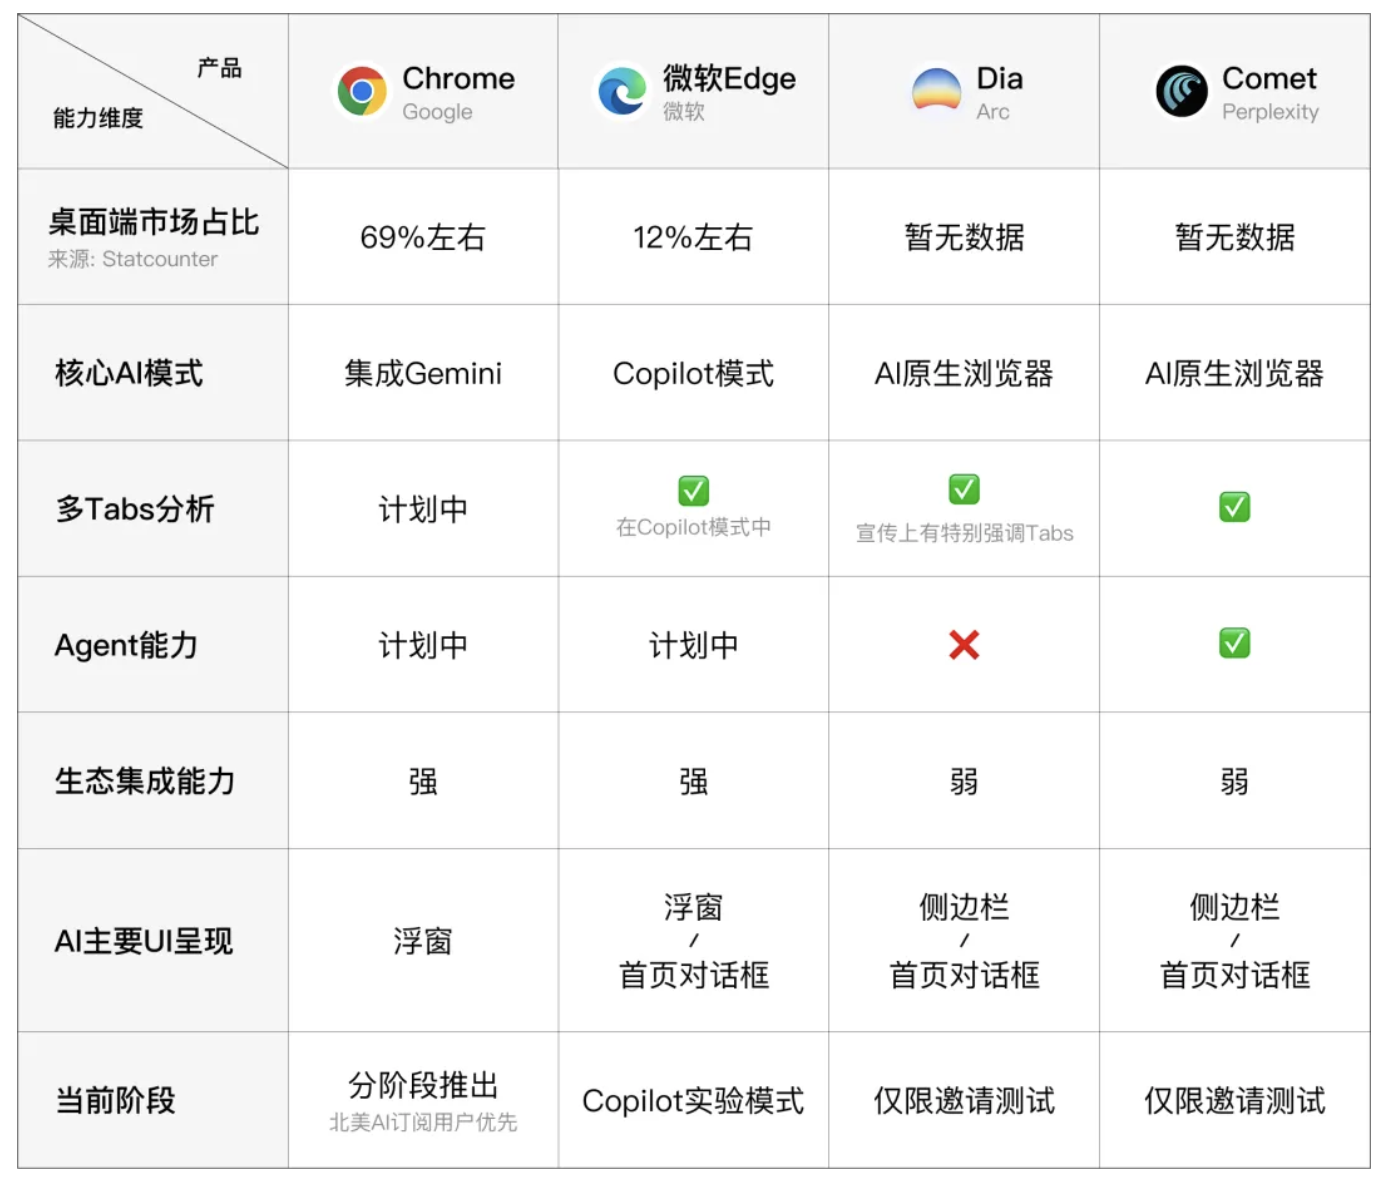This screenshot has height=1182, width=1380.
Task: Click the Google subtitle under Chrome
Action: point(437,112)
